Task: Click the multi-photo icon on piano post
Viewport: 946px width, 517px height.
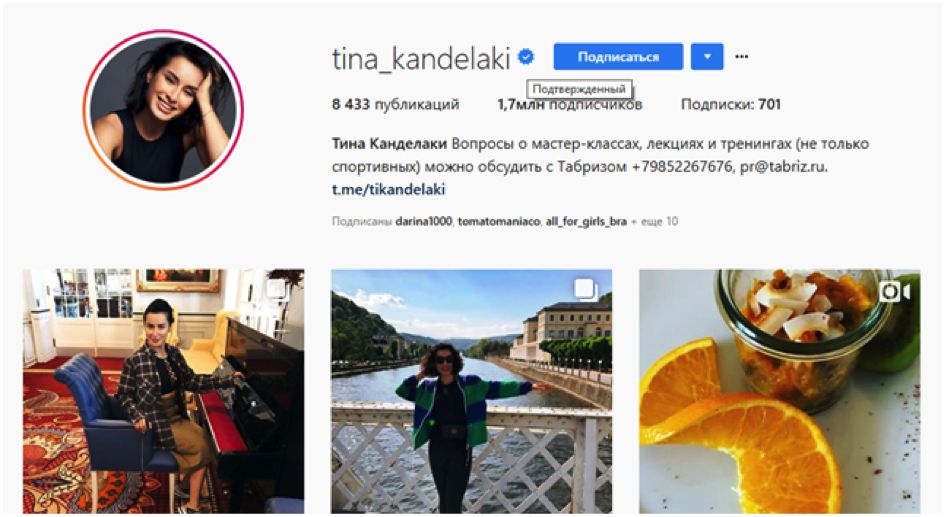Action: (x=277, y=289)
